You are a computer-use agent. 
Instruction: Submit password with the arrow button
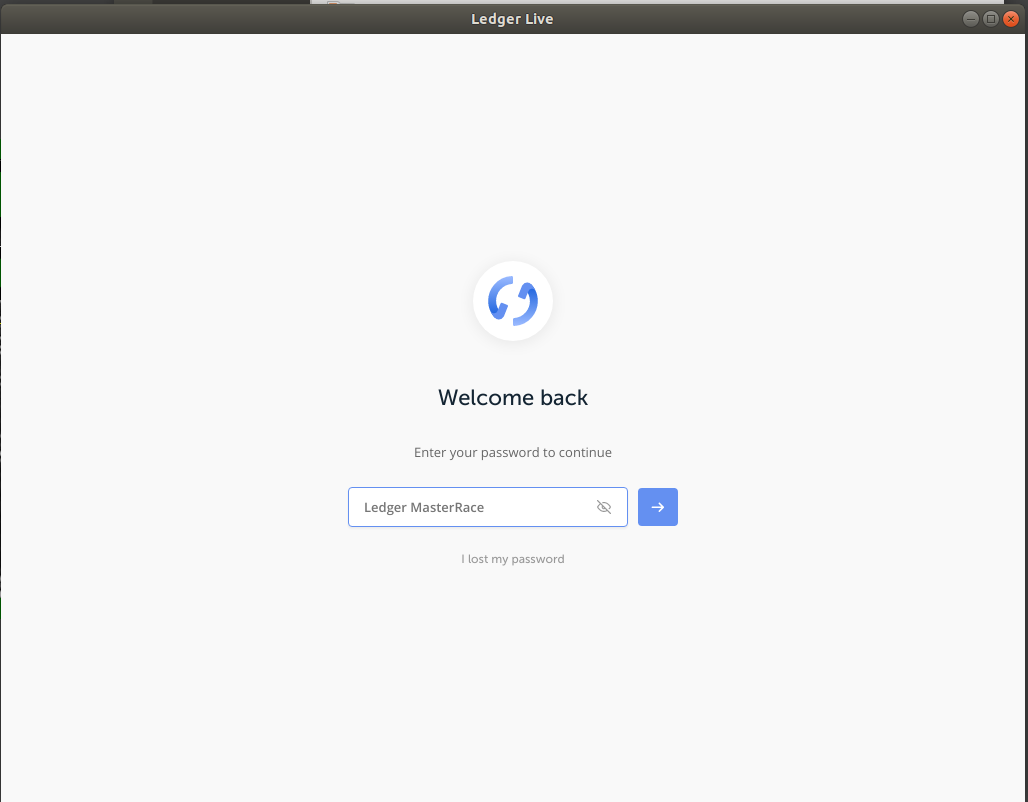[x=658, y=507]
